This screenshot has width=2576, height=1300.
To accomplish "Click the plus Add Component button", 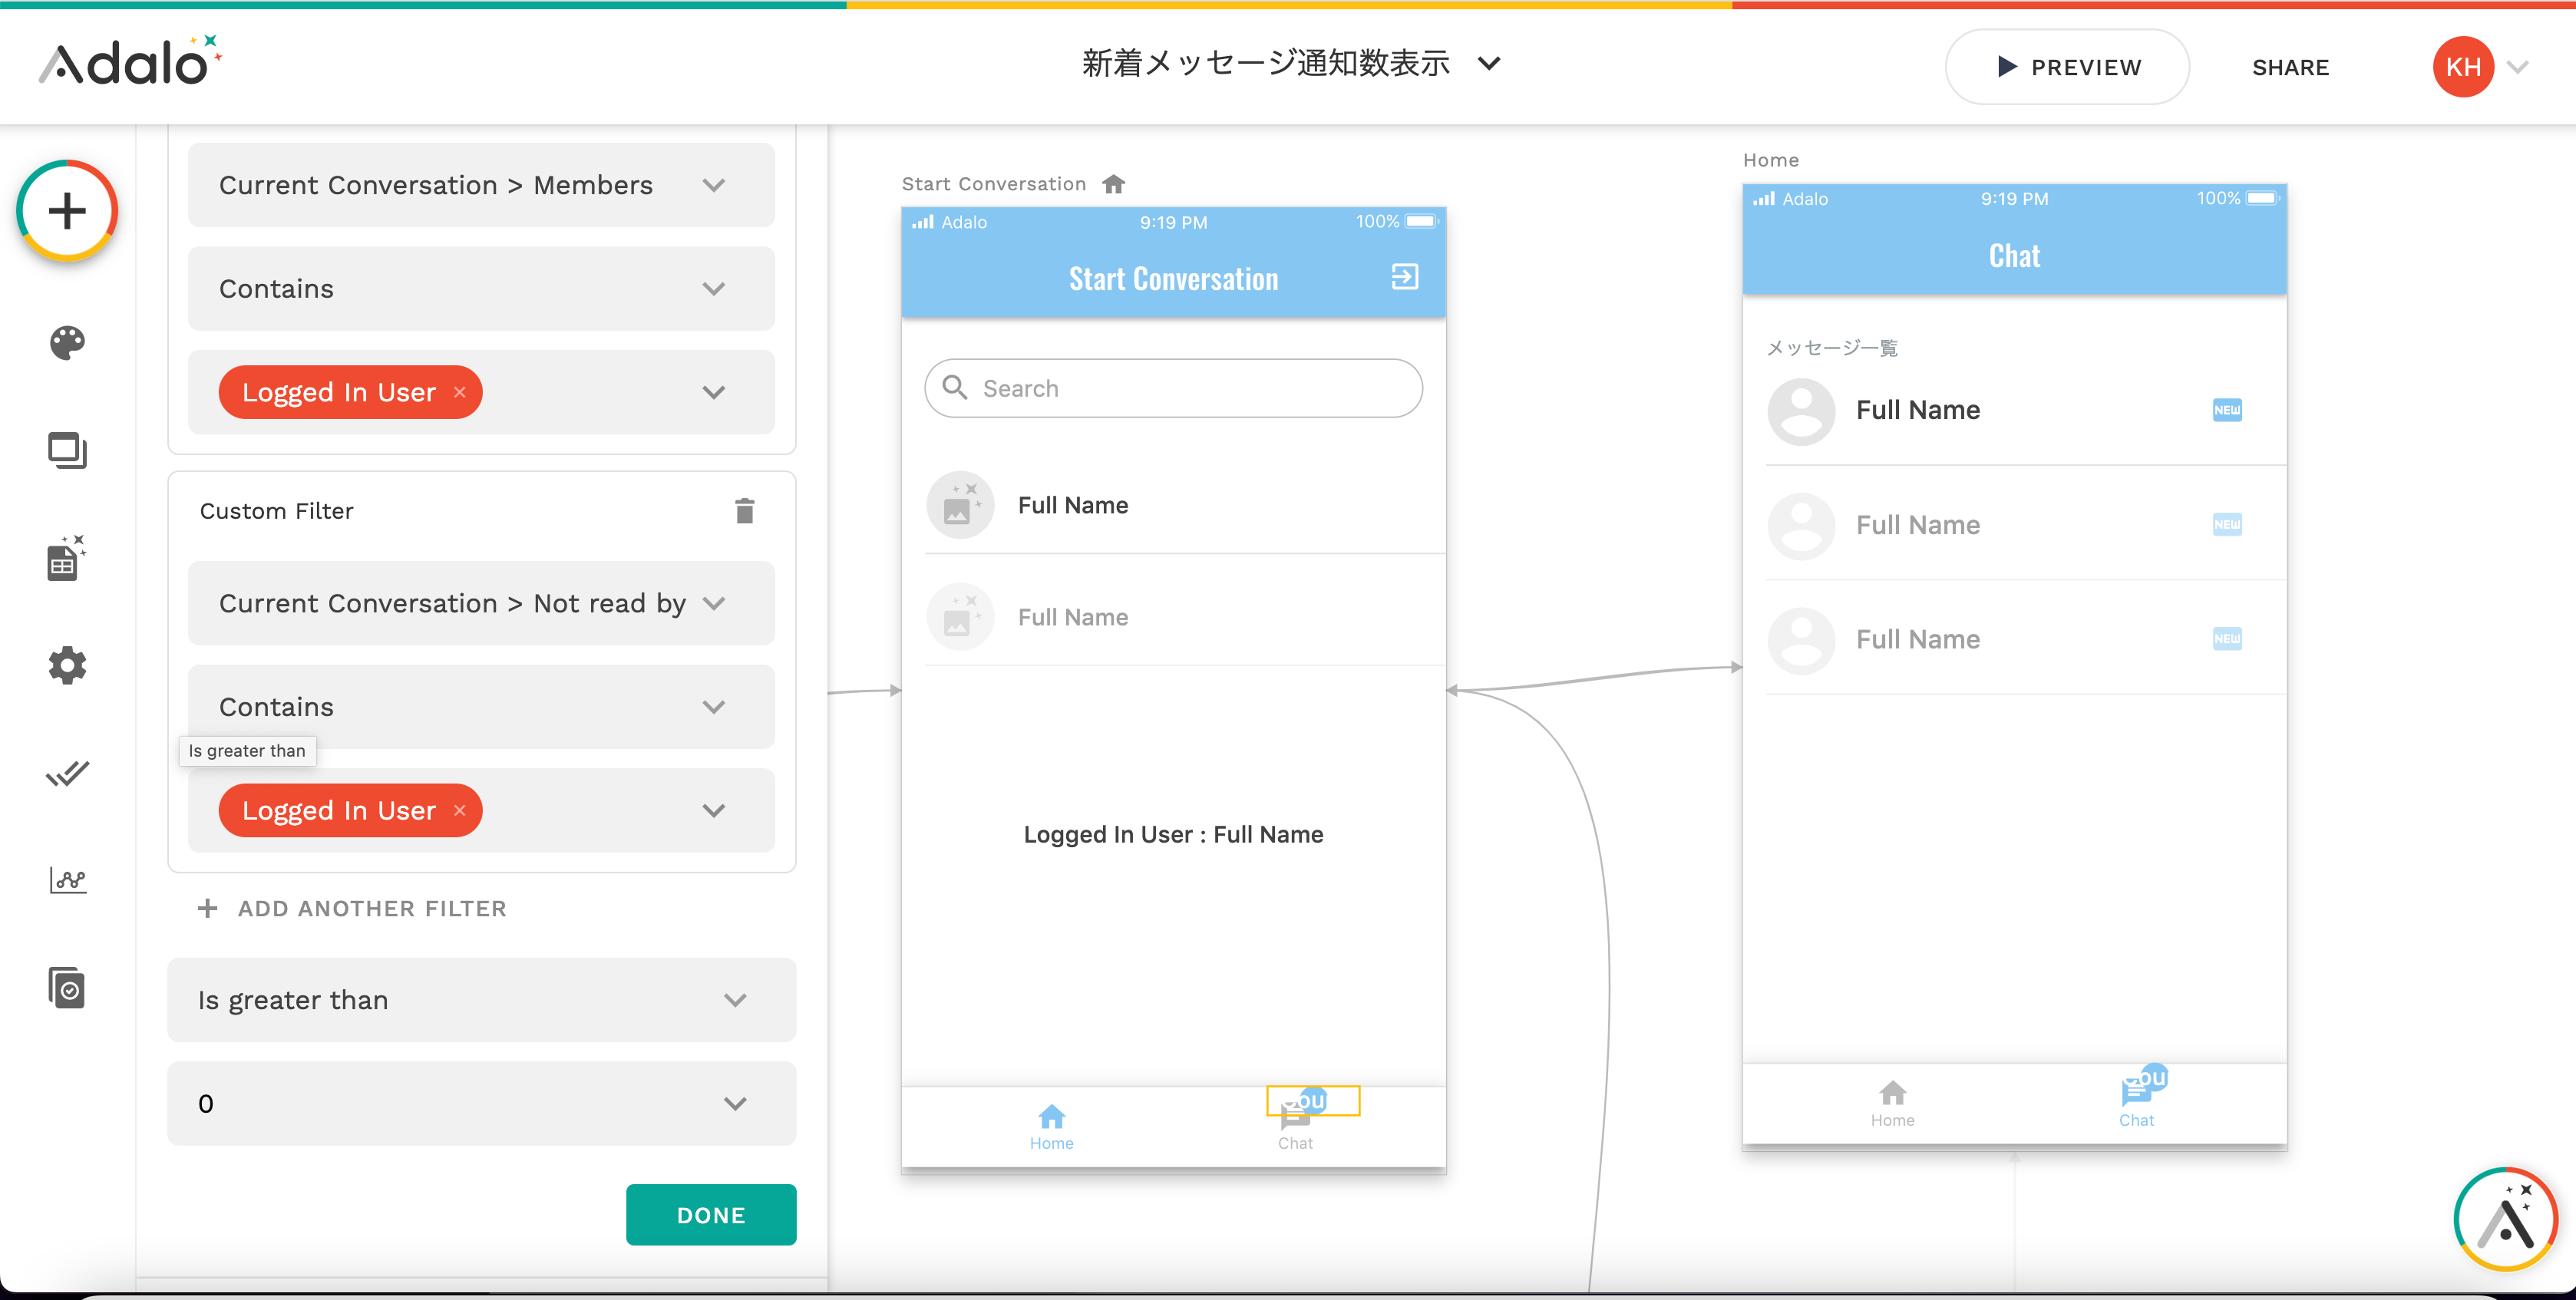I will tap(67, 210).
